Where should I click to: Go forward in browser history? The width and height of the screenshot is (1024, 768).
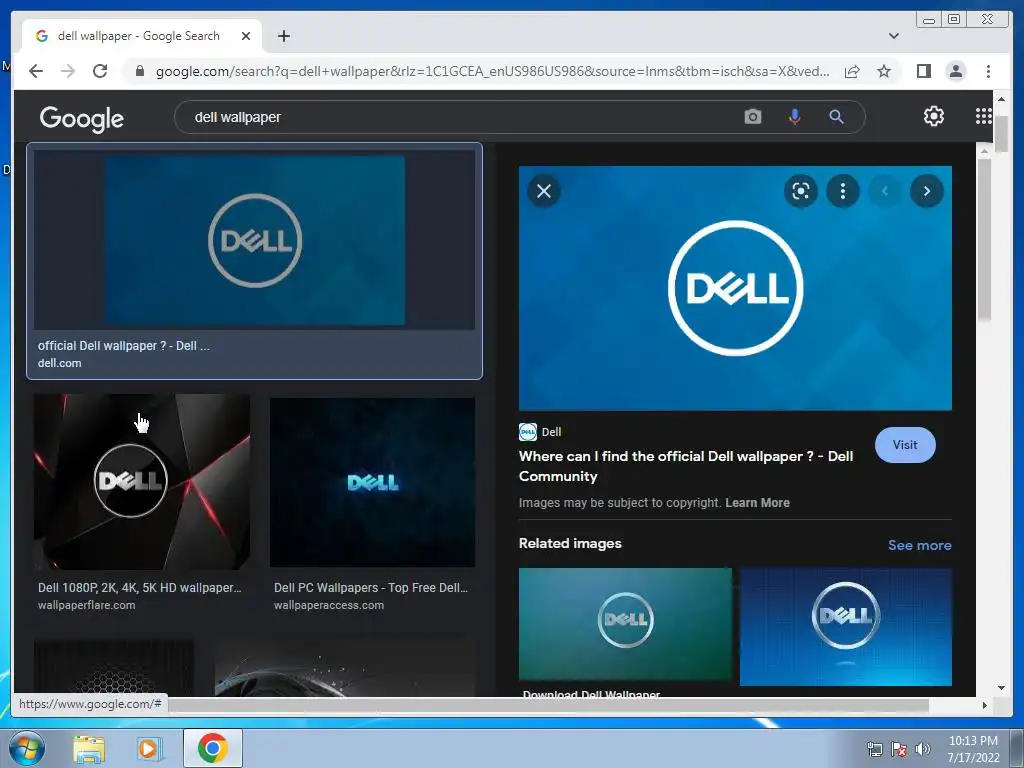point(68,71)
